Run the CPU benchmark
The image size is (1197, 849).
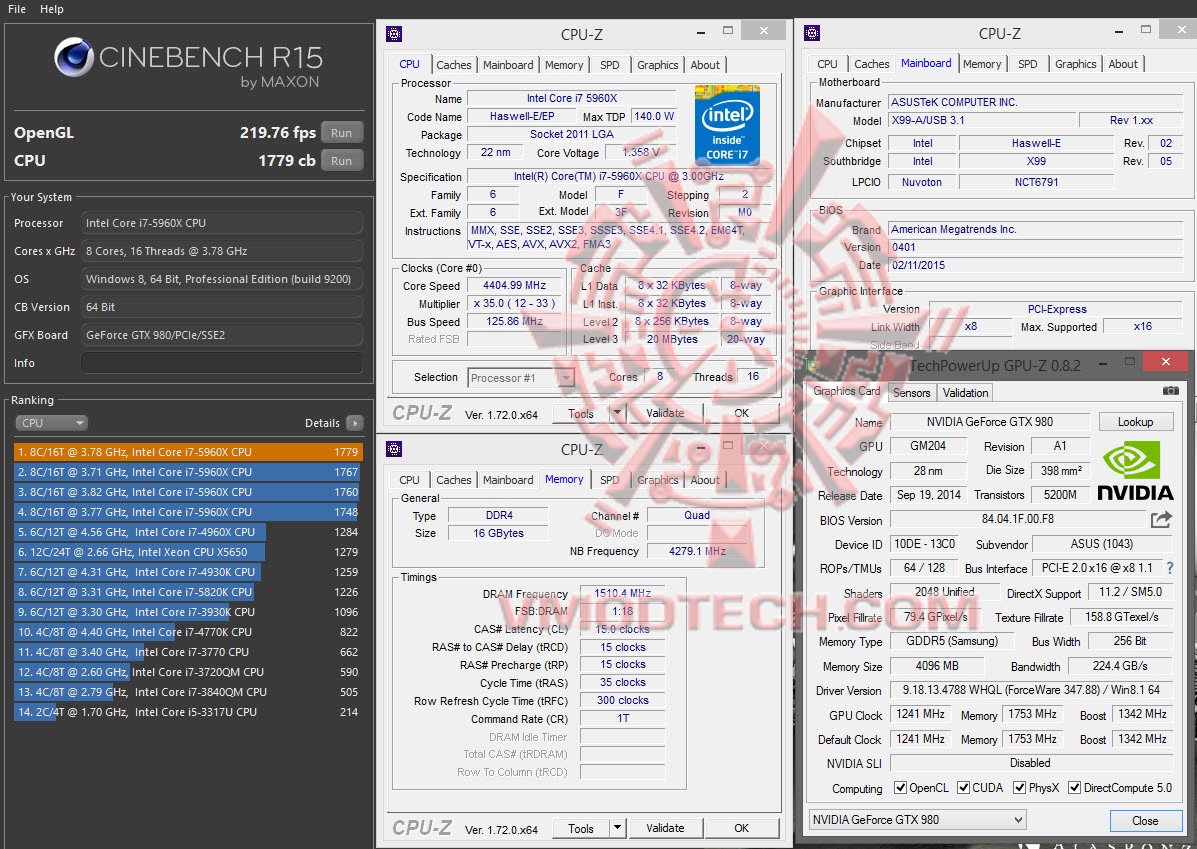coord(341,161)
